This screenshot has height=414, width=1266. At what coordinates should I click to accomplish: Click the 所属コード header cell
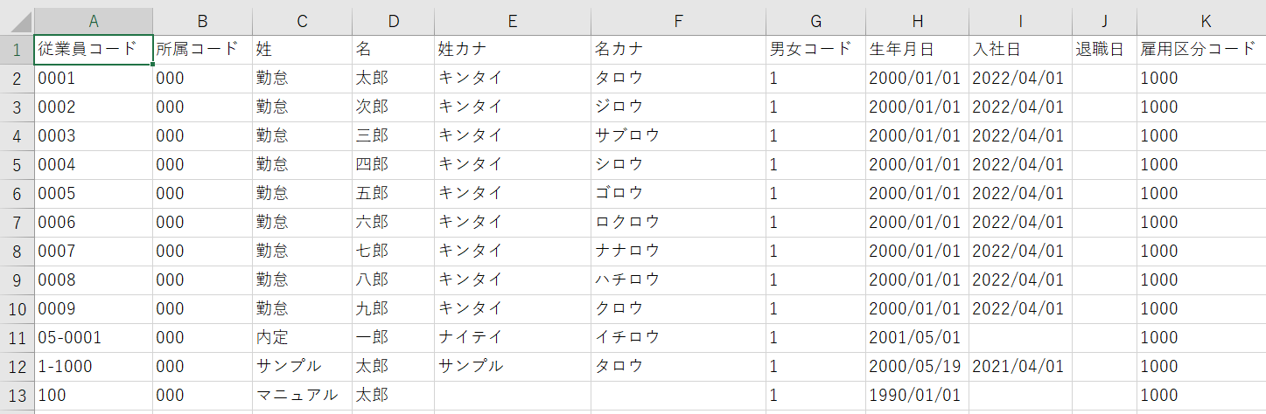click(x=202, y=50)
